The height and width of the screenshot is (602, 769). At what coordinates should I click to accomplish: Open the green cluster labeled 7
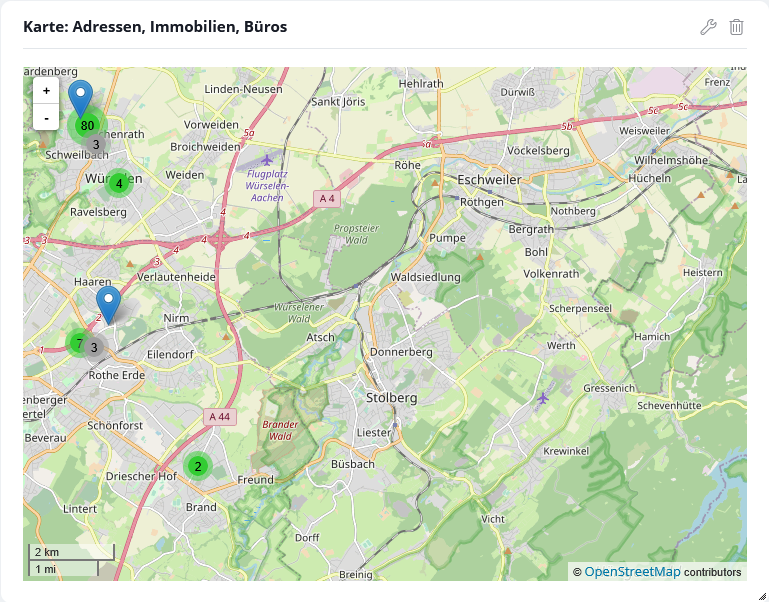[x=79, y=343]
